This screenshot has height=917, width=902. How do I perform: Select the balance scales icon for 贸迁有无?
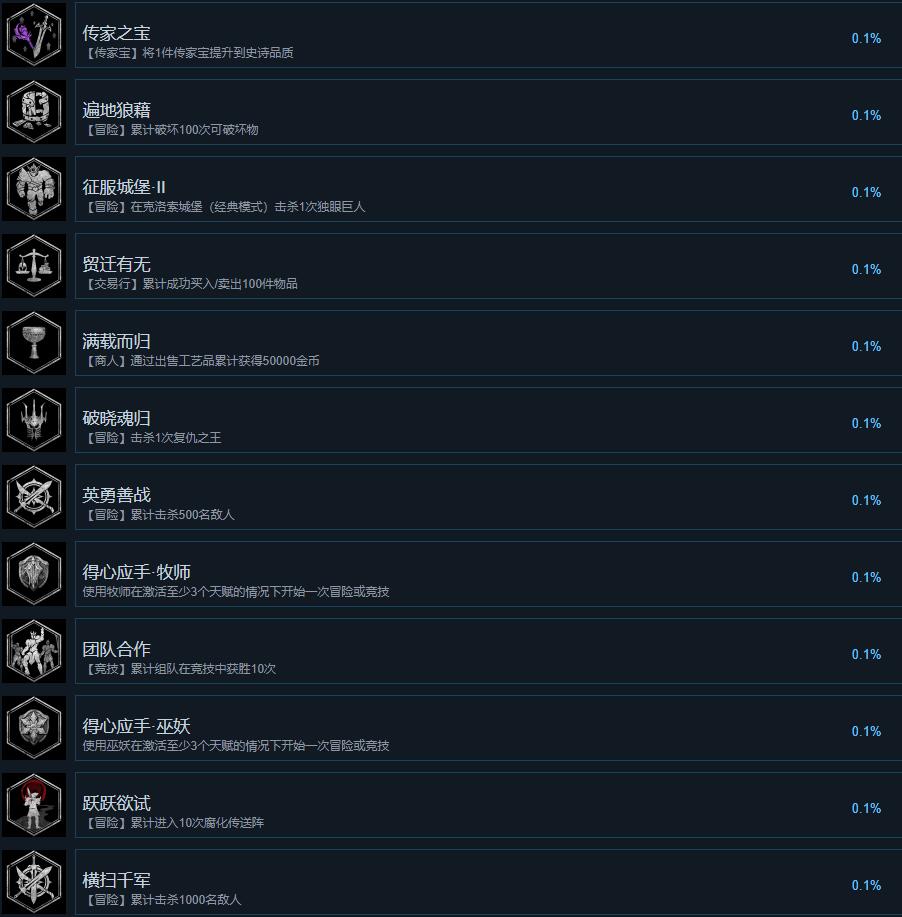[x=34, y=266]
